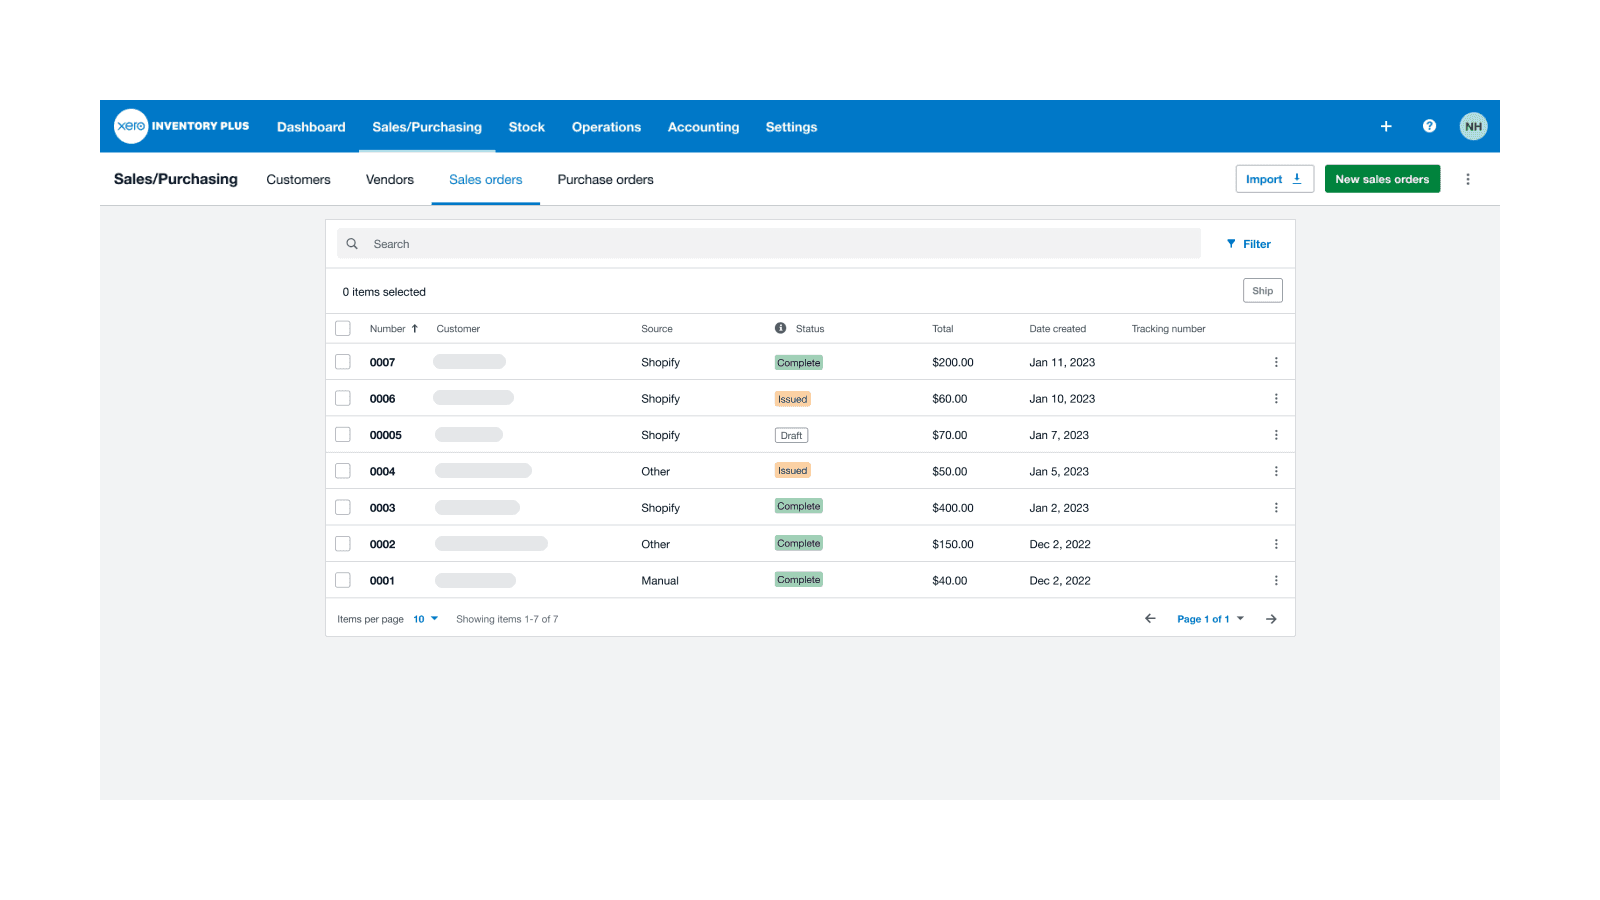Select the checkbox for order 0003
This screenshot has width=1600, height=900.
click(343, 507)
